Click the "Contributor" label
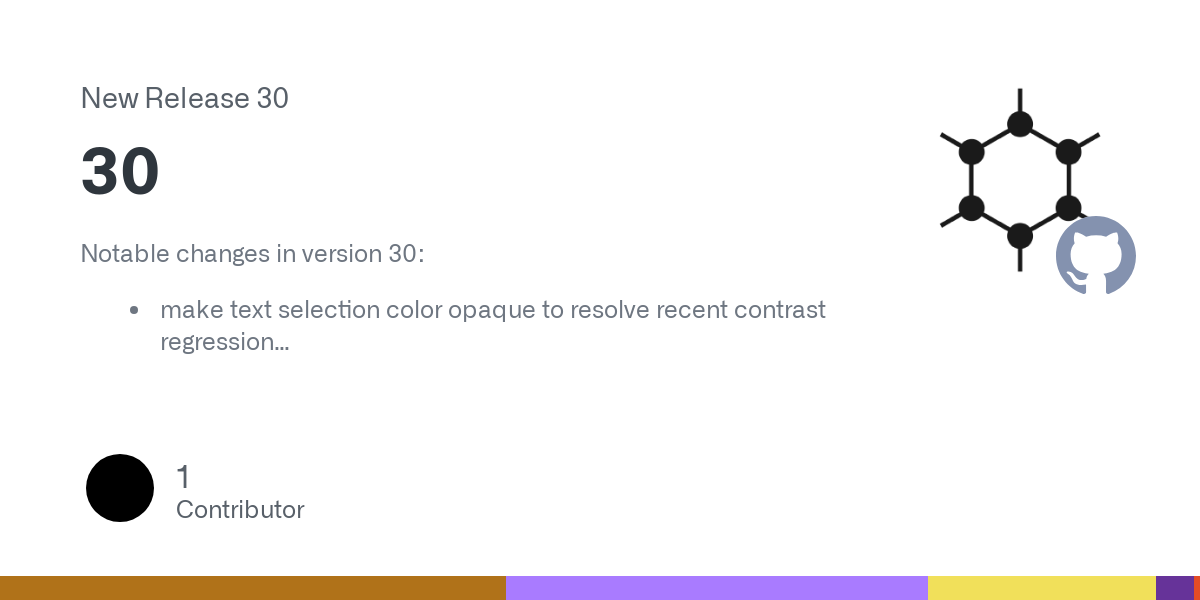 click(x=240, y=510)
